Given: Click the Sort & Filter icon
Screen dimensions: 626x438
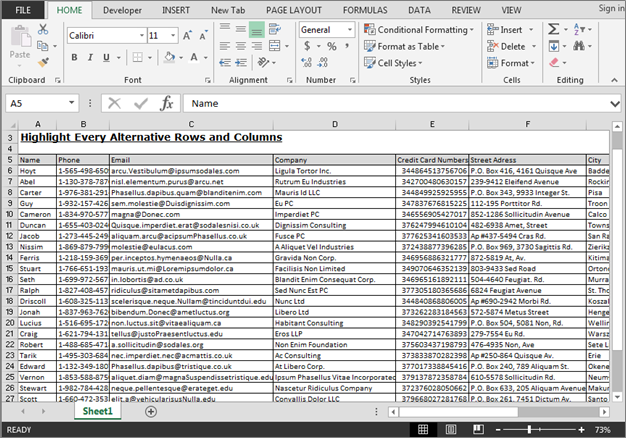Looking at the screenshot, I should (x=579, y=29).
